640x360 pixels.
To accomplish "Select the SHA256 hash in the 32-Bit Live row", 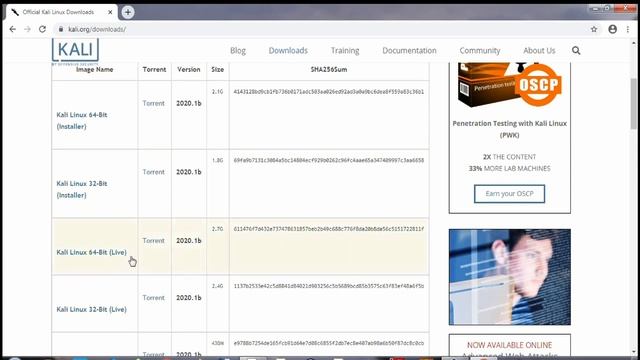I will coord(329,286).
